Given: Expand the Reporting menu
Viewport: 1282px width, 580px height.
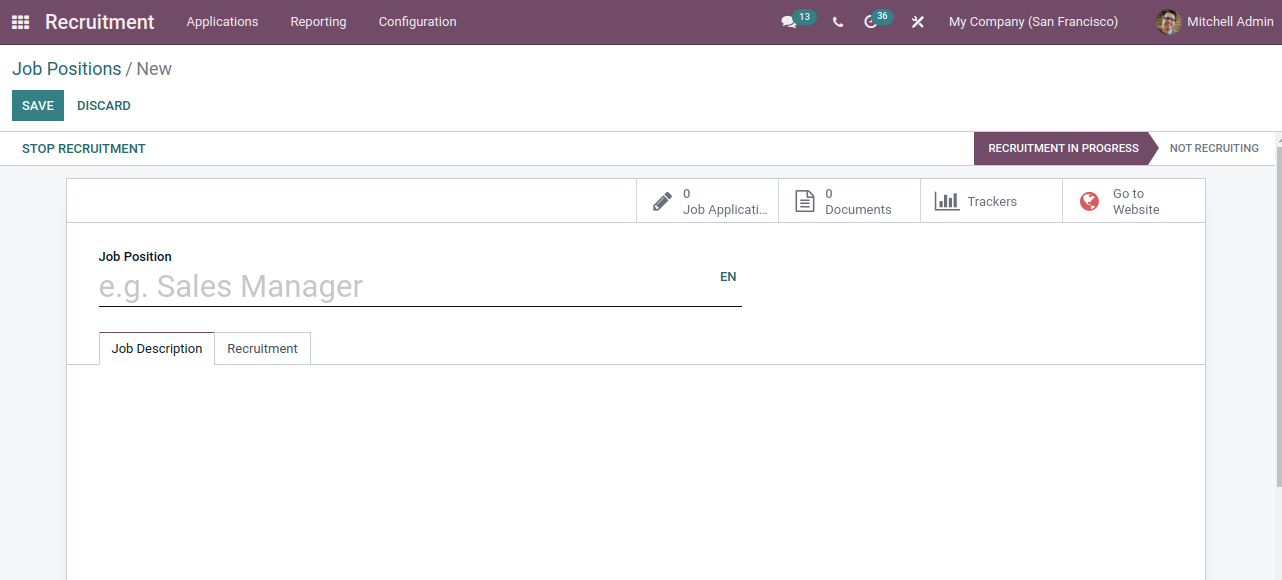Looking at the screenshot, I should coord(318,22).
